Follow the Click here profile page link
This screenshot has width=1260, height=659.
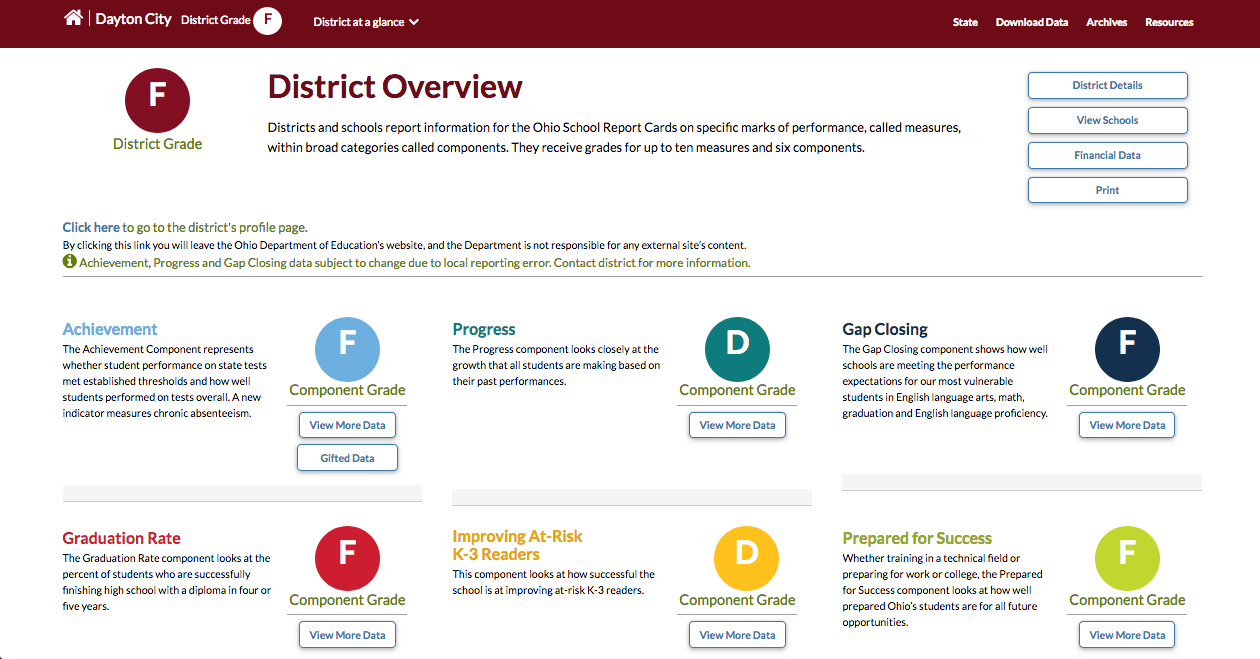coord(91,227)
